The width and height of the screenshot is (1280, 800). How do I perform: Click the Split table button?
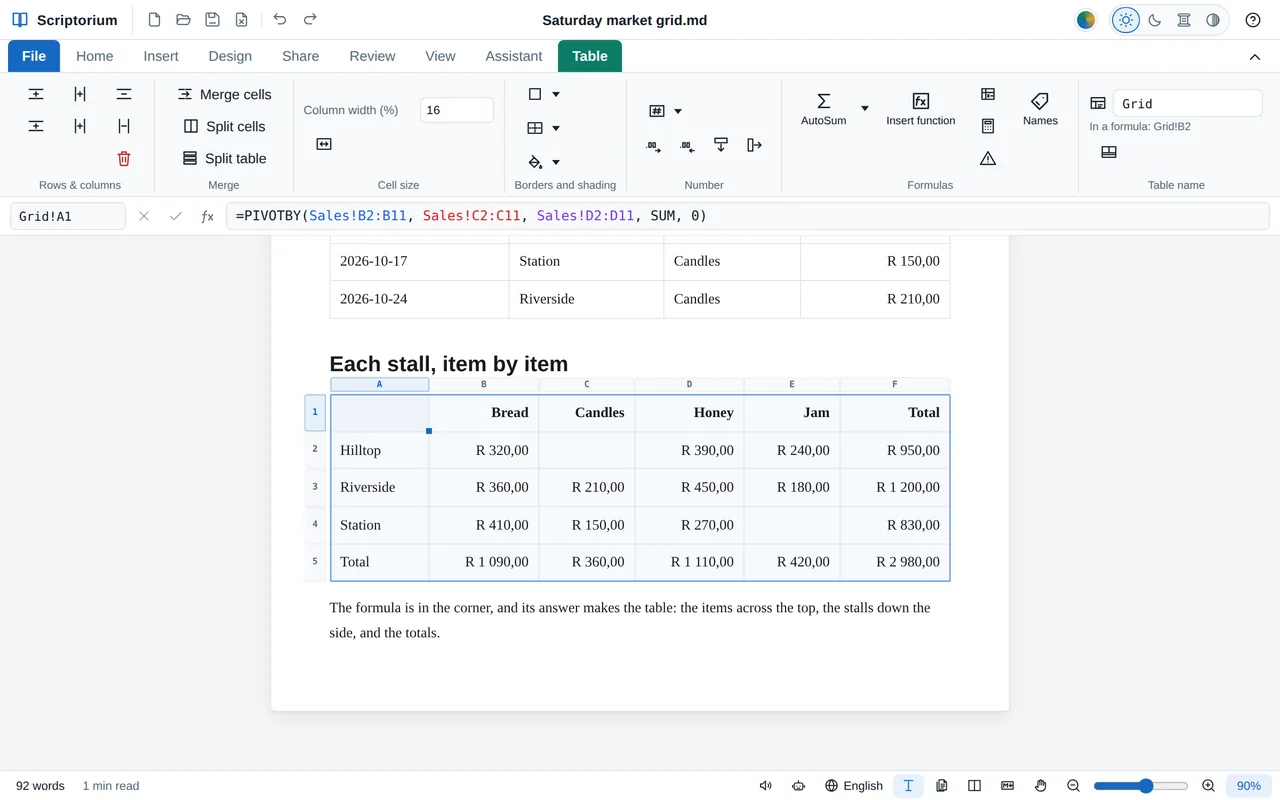pos(224,158)
